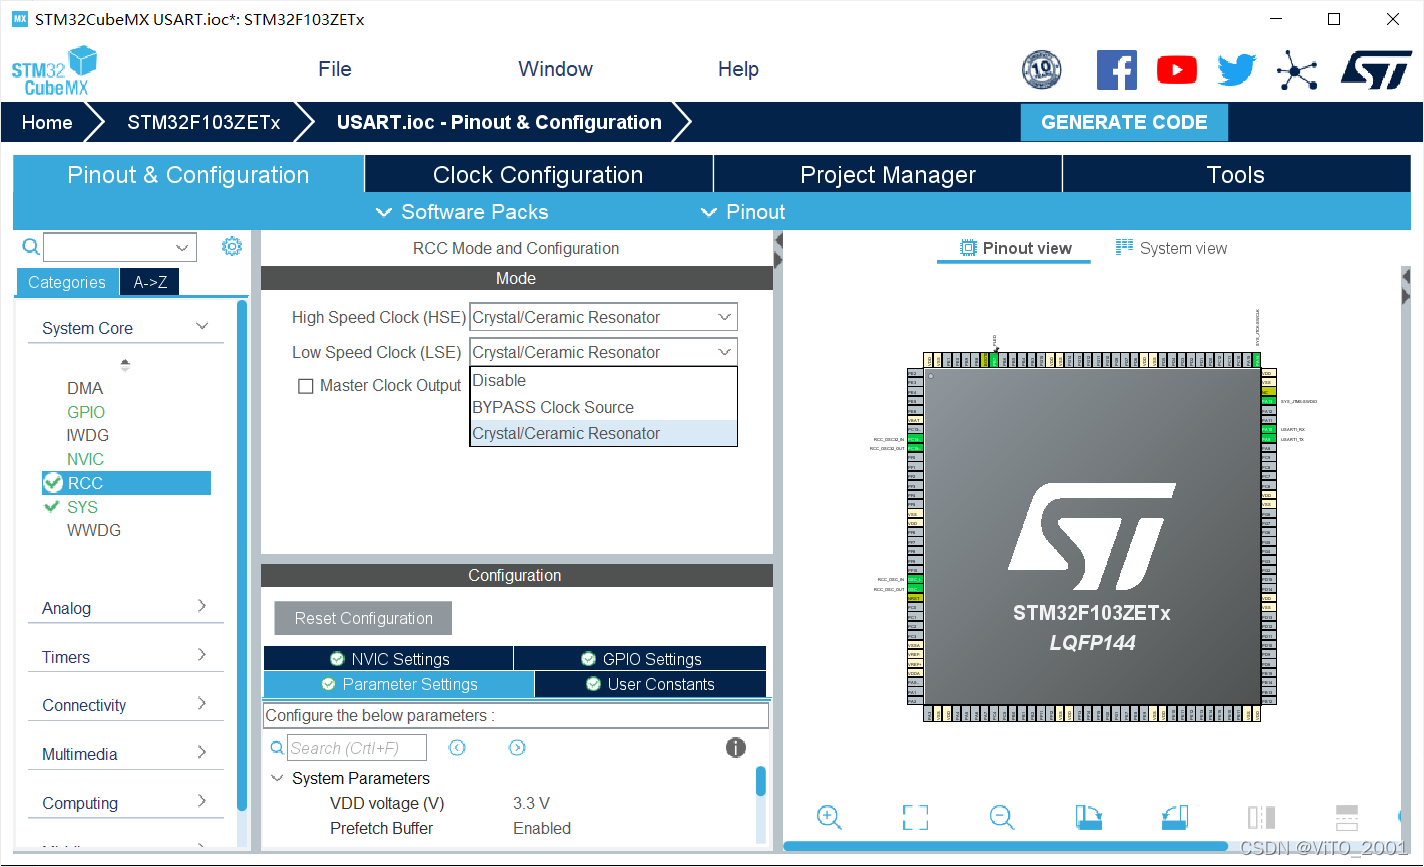
Task: Click the ST logo in the header
Action: point(1376,70)
